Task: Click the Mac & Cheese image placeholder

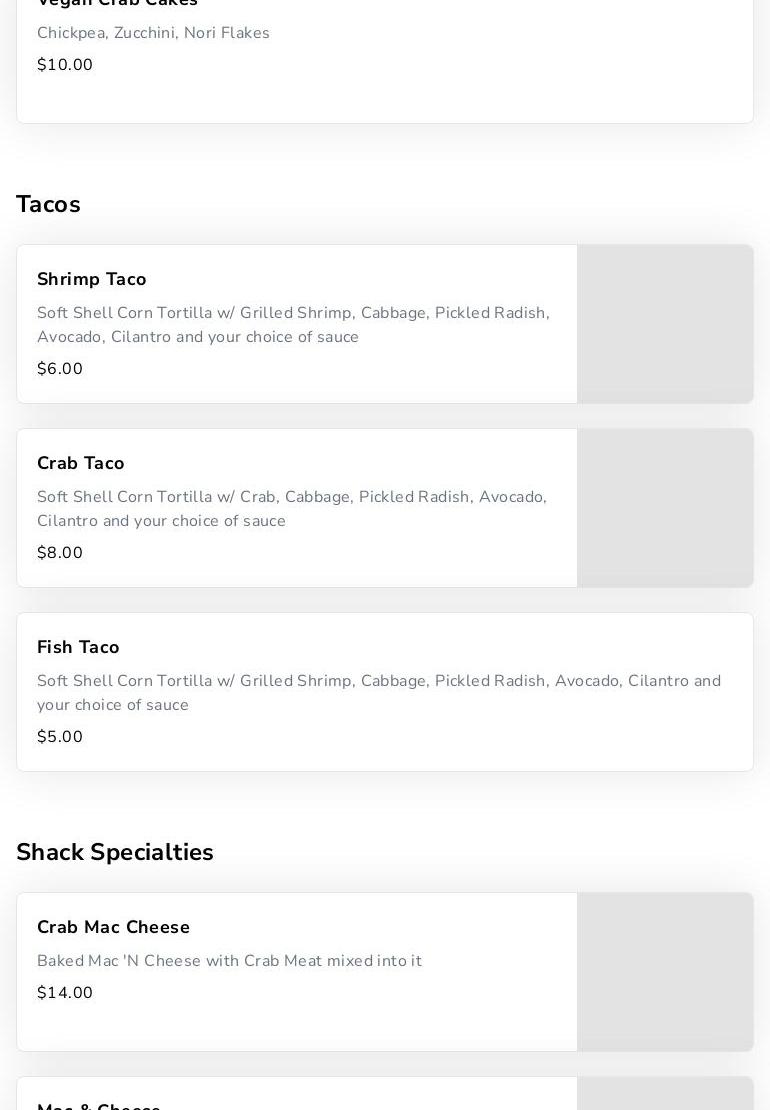Action: pyautogui.click(x=665, y=1094)
